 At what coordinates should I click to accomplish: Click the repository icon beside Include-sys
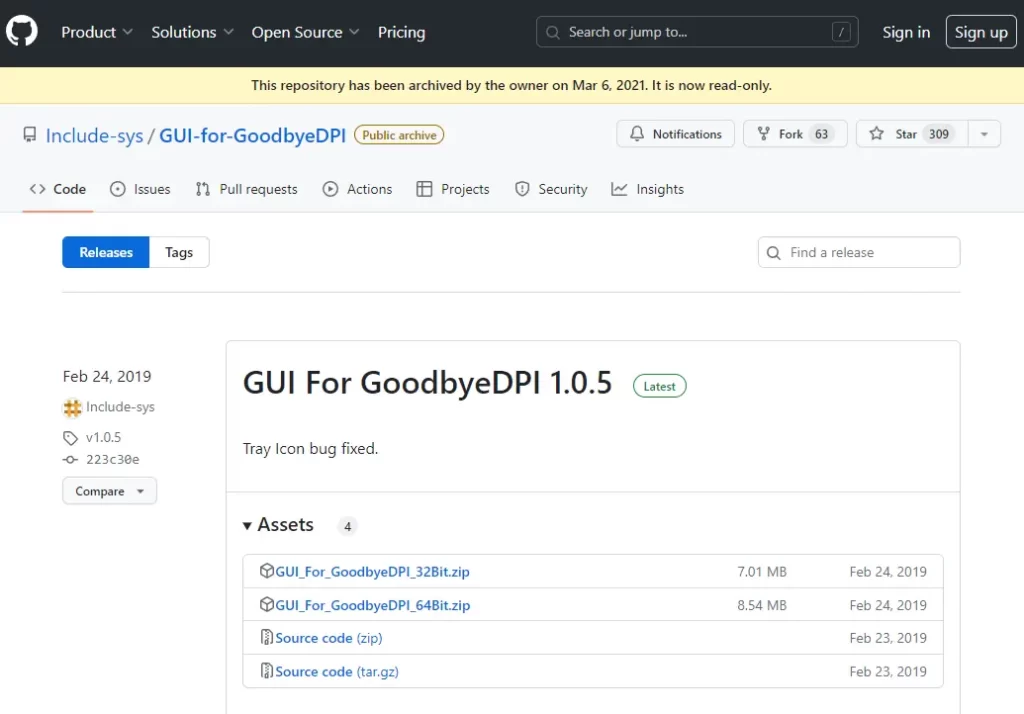click(29, 135)
